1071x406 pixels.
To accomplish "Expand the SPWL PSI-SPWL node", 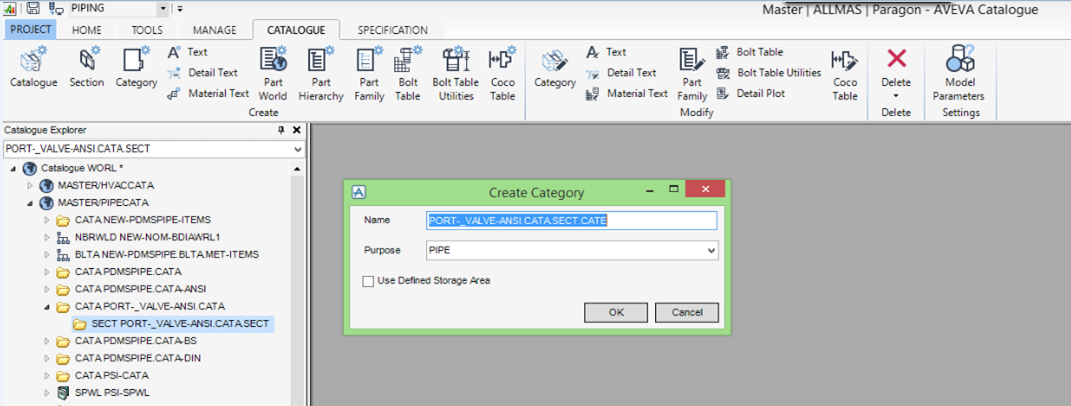I will tap(46, 393).
